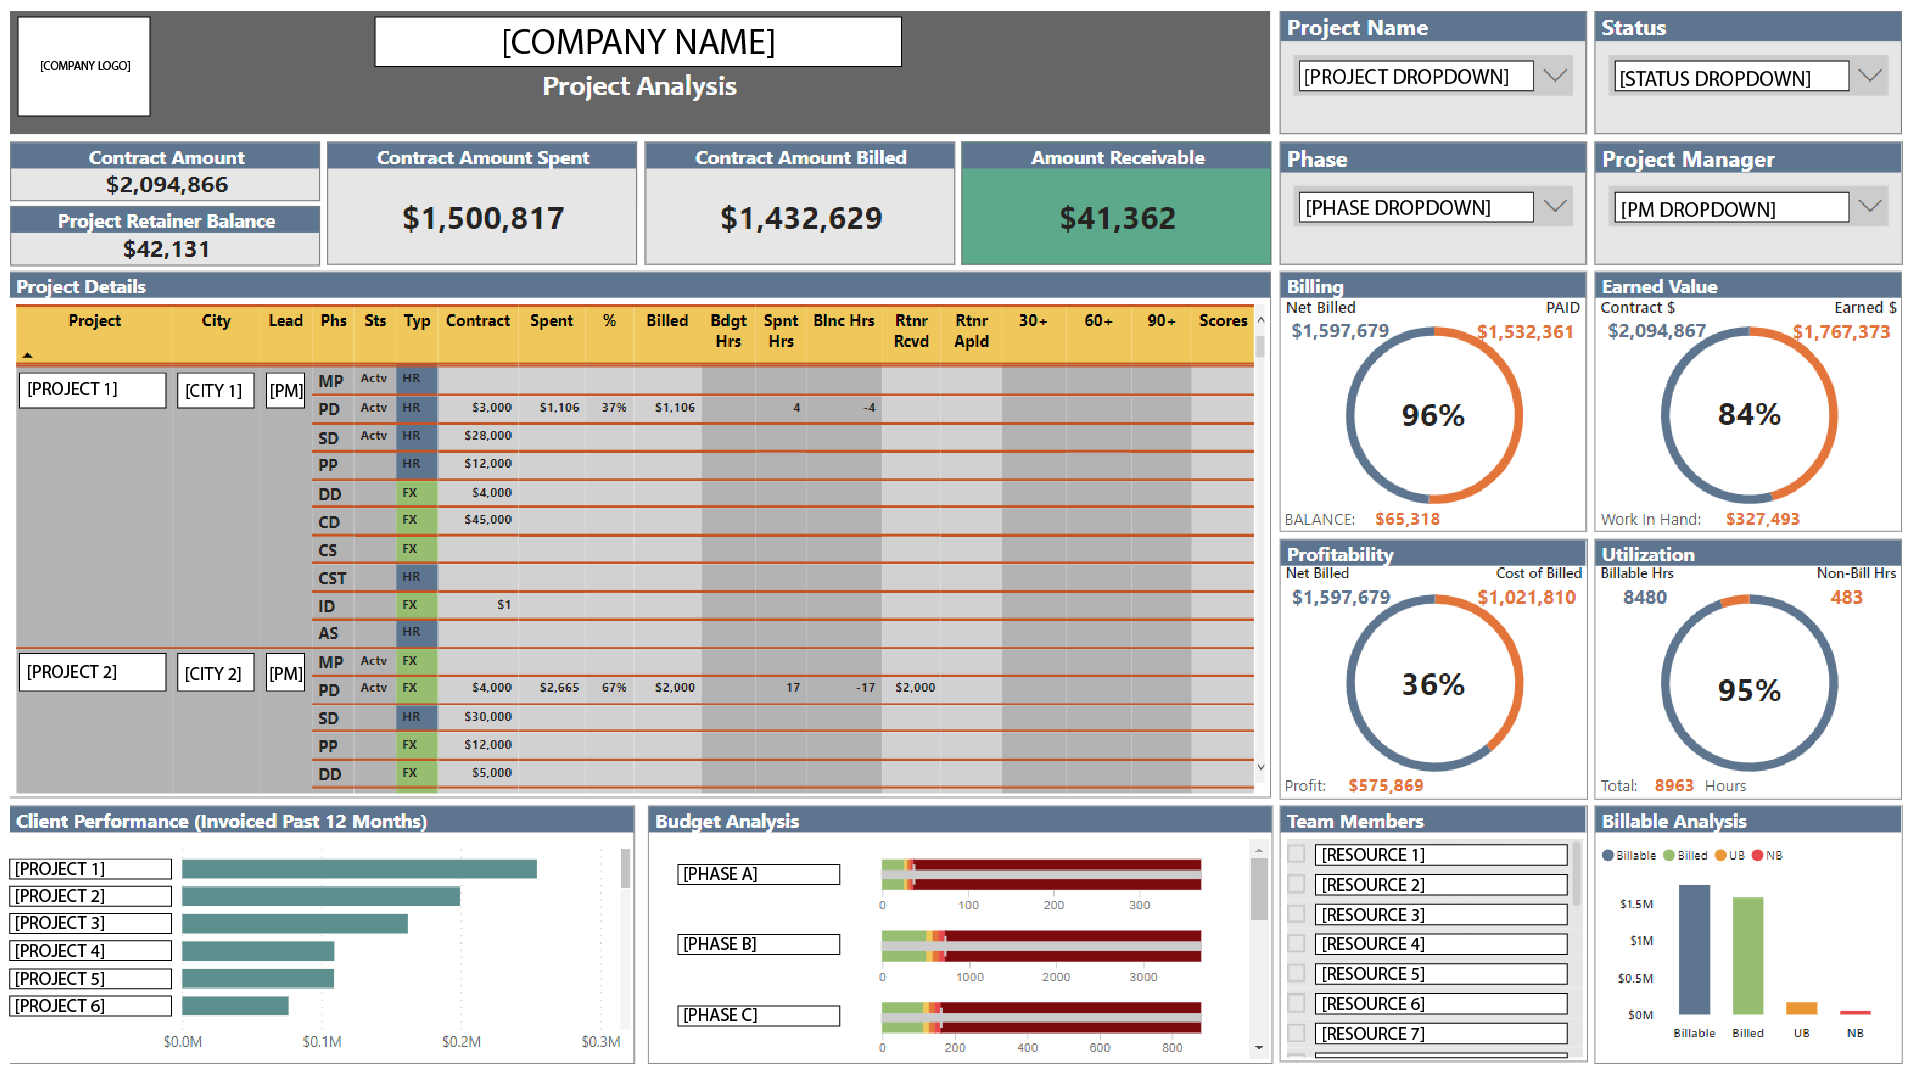Expand the Status dropdown arrow
This screenshot has width=1920, height=1080.
1869,76
